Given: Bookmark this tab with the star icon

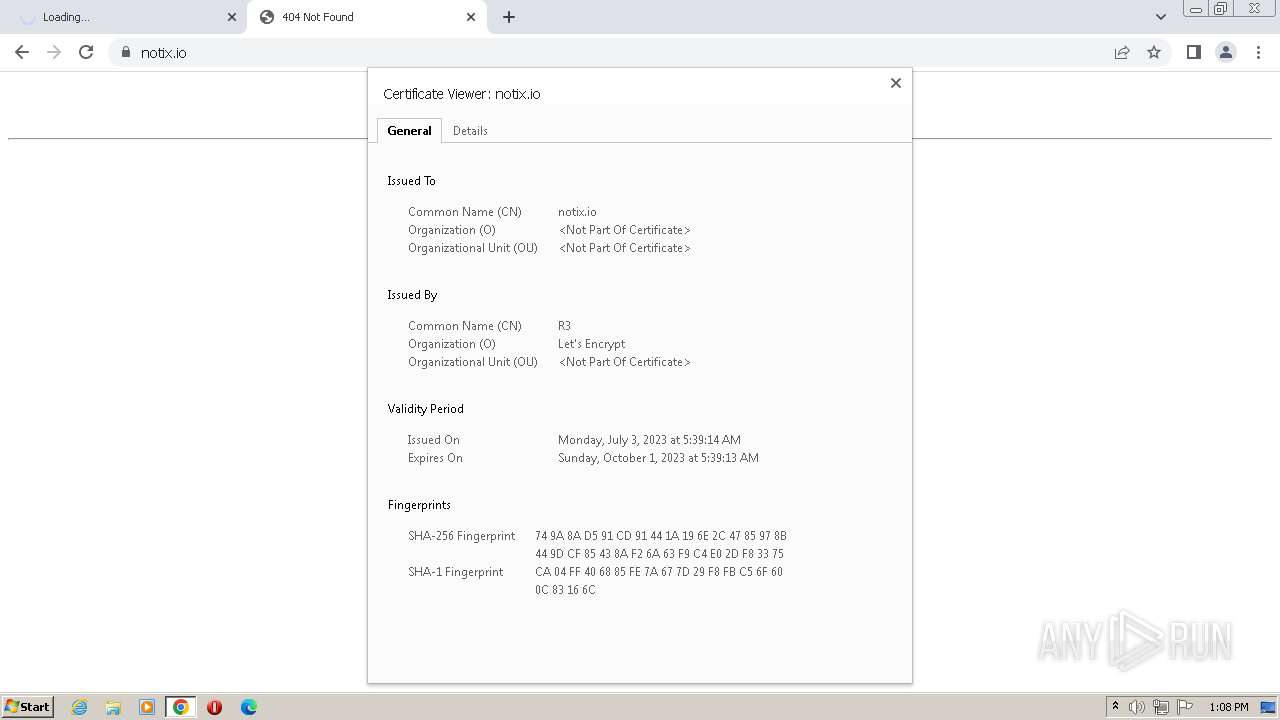Looking at the screenshot, I should [x=1154, y=52].
